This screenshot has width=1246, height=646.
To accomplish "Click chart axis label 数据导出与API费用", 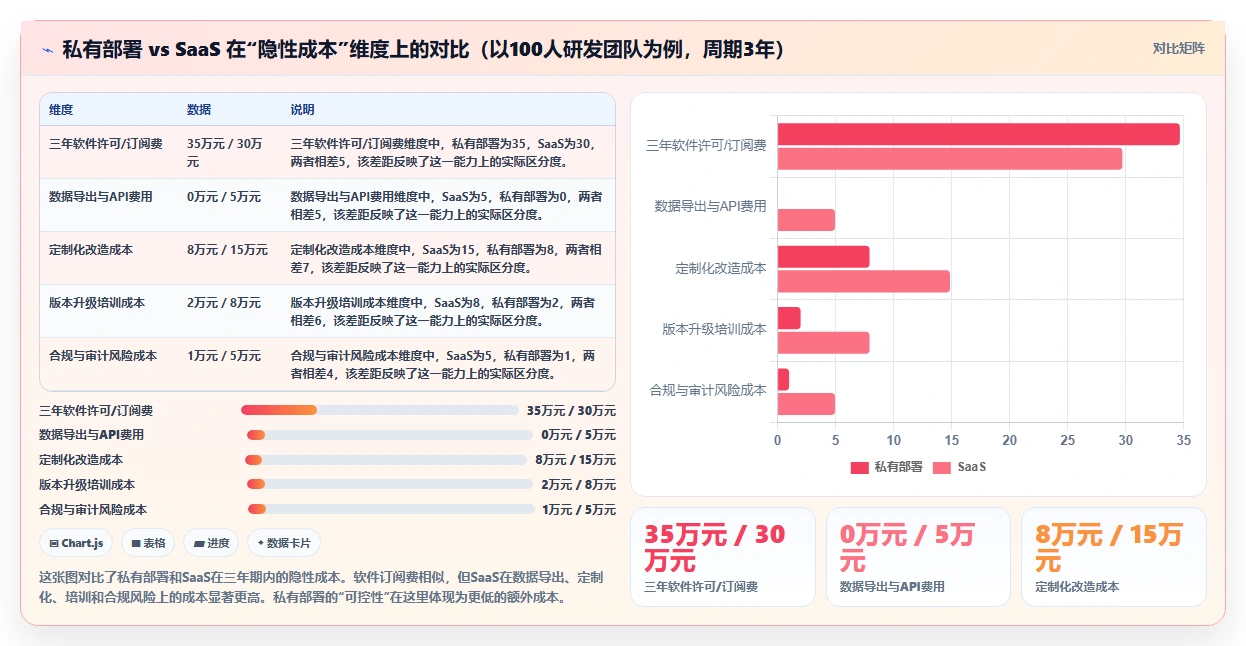I will pyautogui.click(x=710, y=207).
